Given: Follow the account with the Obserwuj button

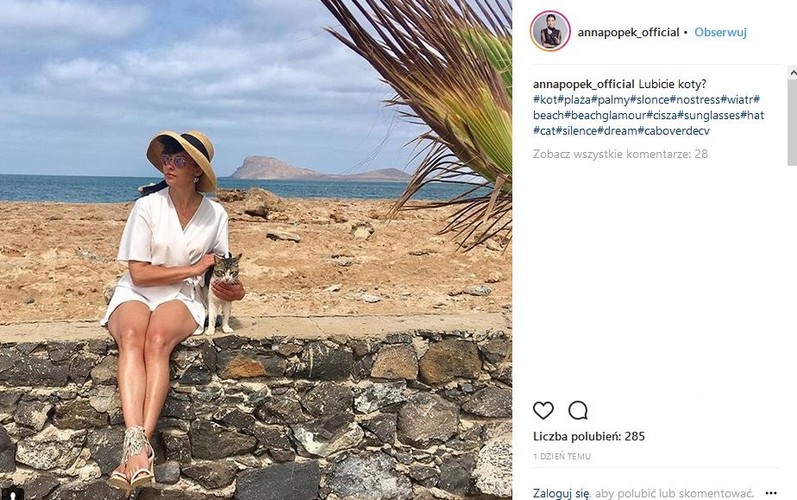Looking at the screenshot, I should tap(720, 32).
